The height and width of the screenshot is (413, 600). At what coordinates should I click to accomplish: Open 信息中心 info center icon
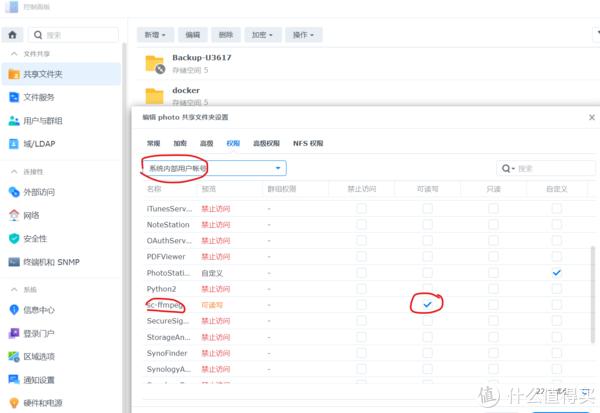14,309
